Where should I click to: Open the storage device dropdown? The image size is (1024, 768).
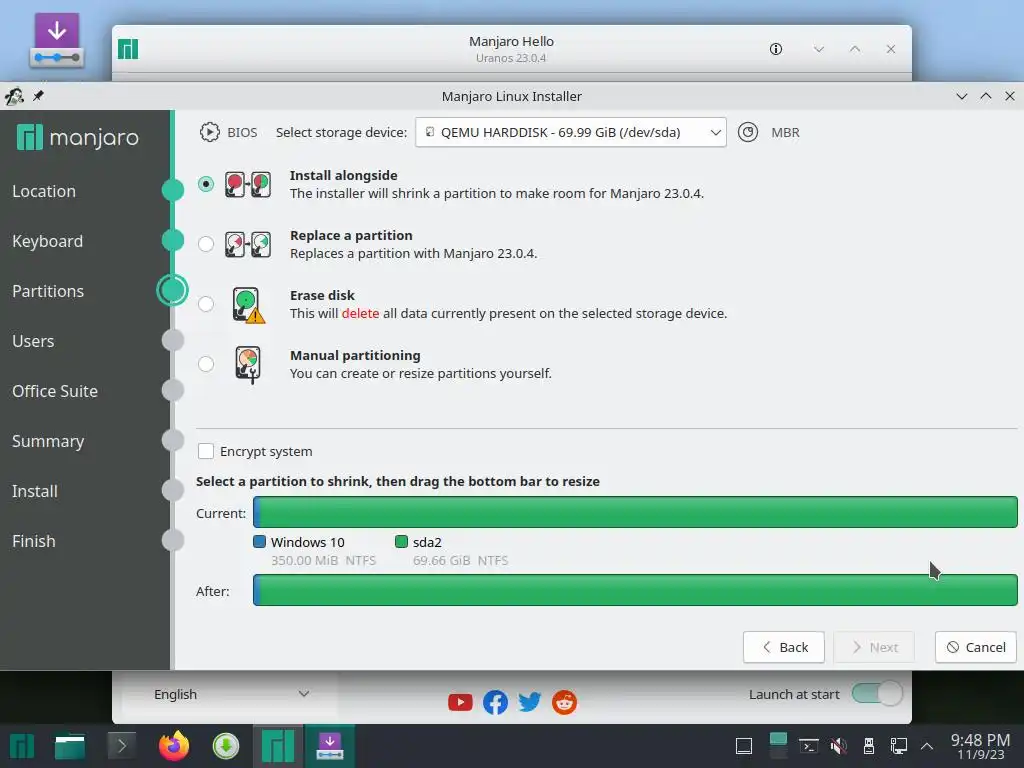(571, 133)
